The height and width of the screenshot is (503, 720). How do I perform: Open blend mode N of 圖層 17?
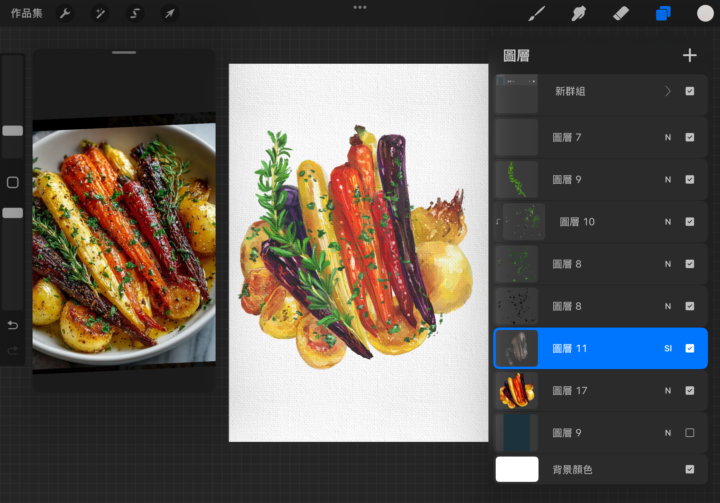[x=668, y=391]
